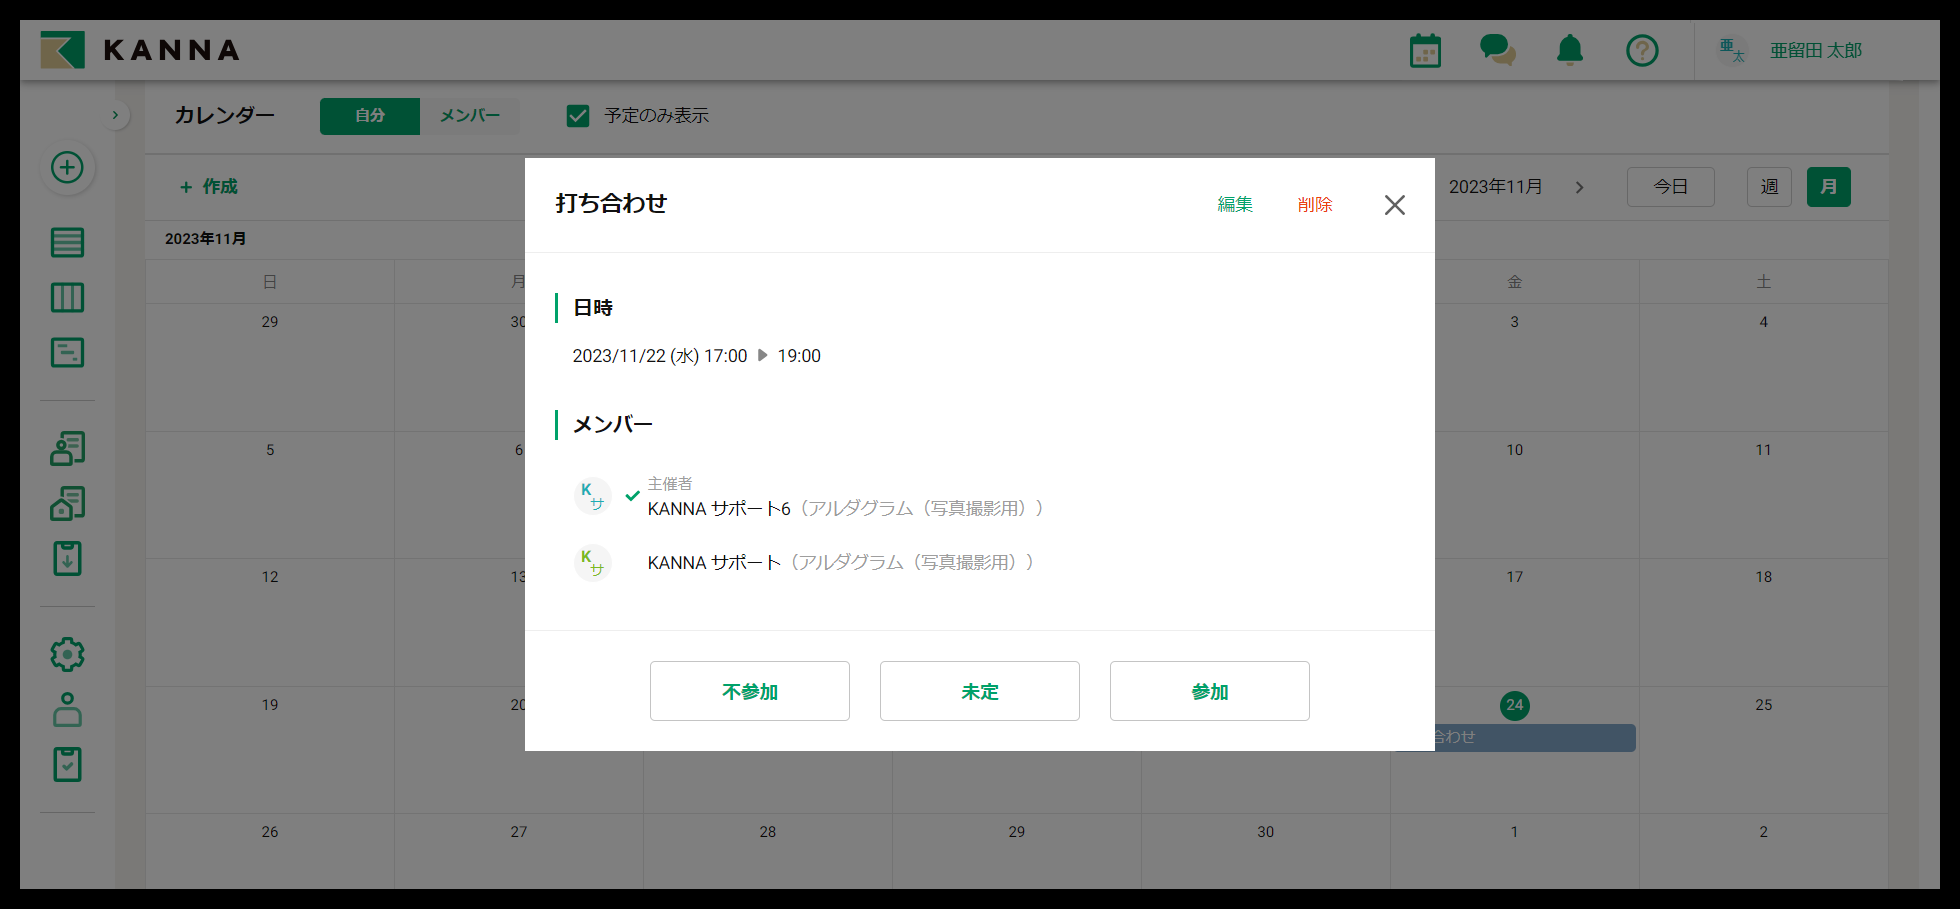Click the clipboard with down arrow icon
Screen dimensions: 1960x909
click(x=67, y=558)
